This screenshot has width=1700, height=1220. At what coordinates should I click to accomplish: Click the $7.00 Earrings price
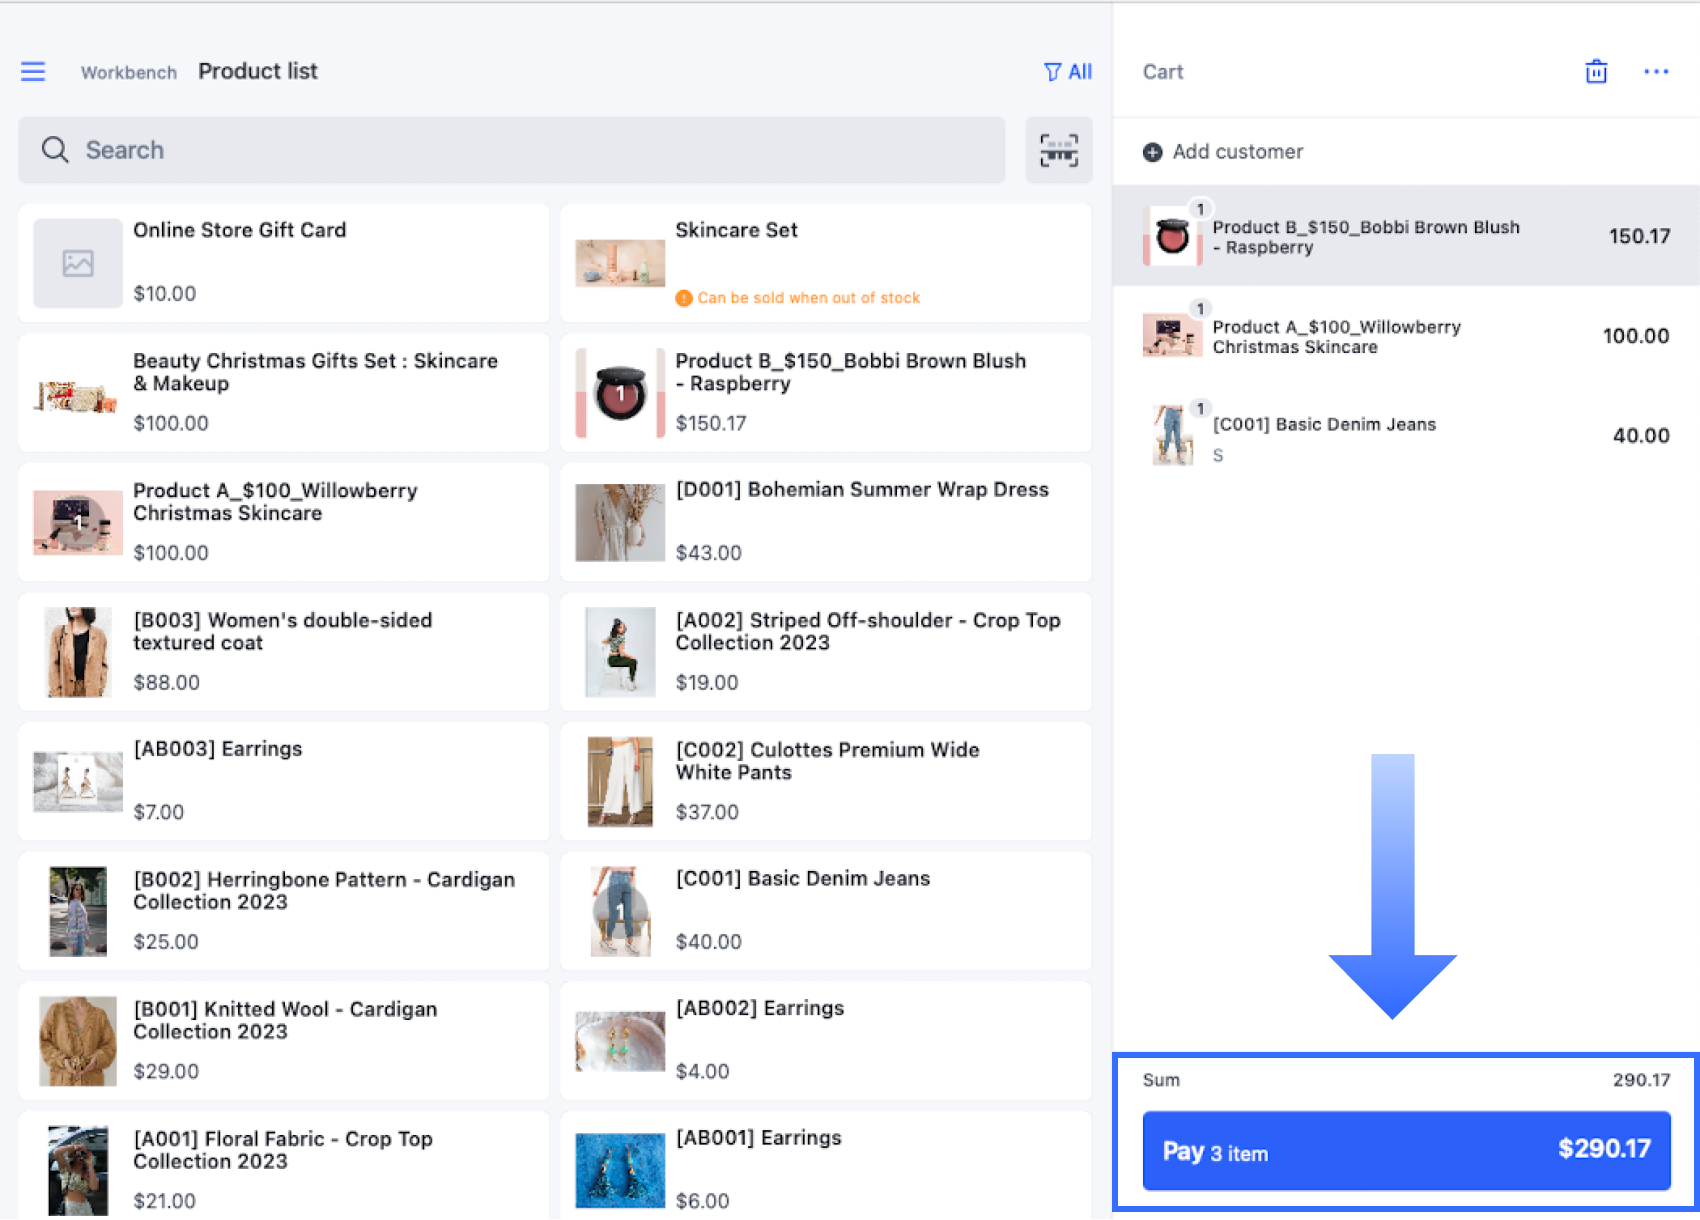(159, 812)
